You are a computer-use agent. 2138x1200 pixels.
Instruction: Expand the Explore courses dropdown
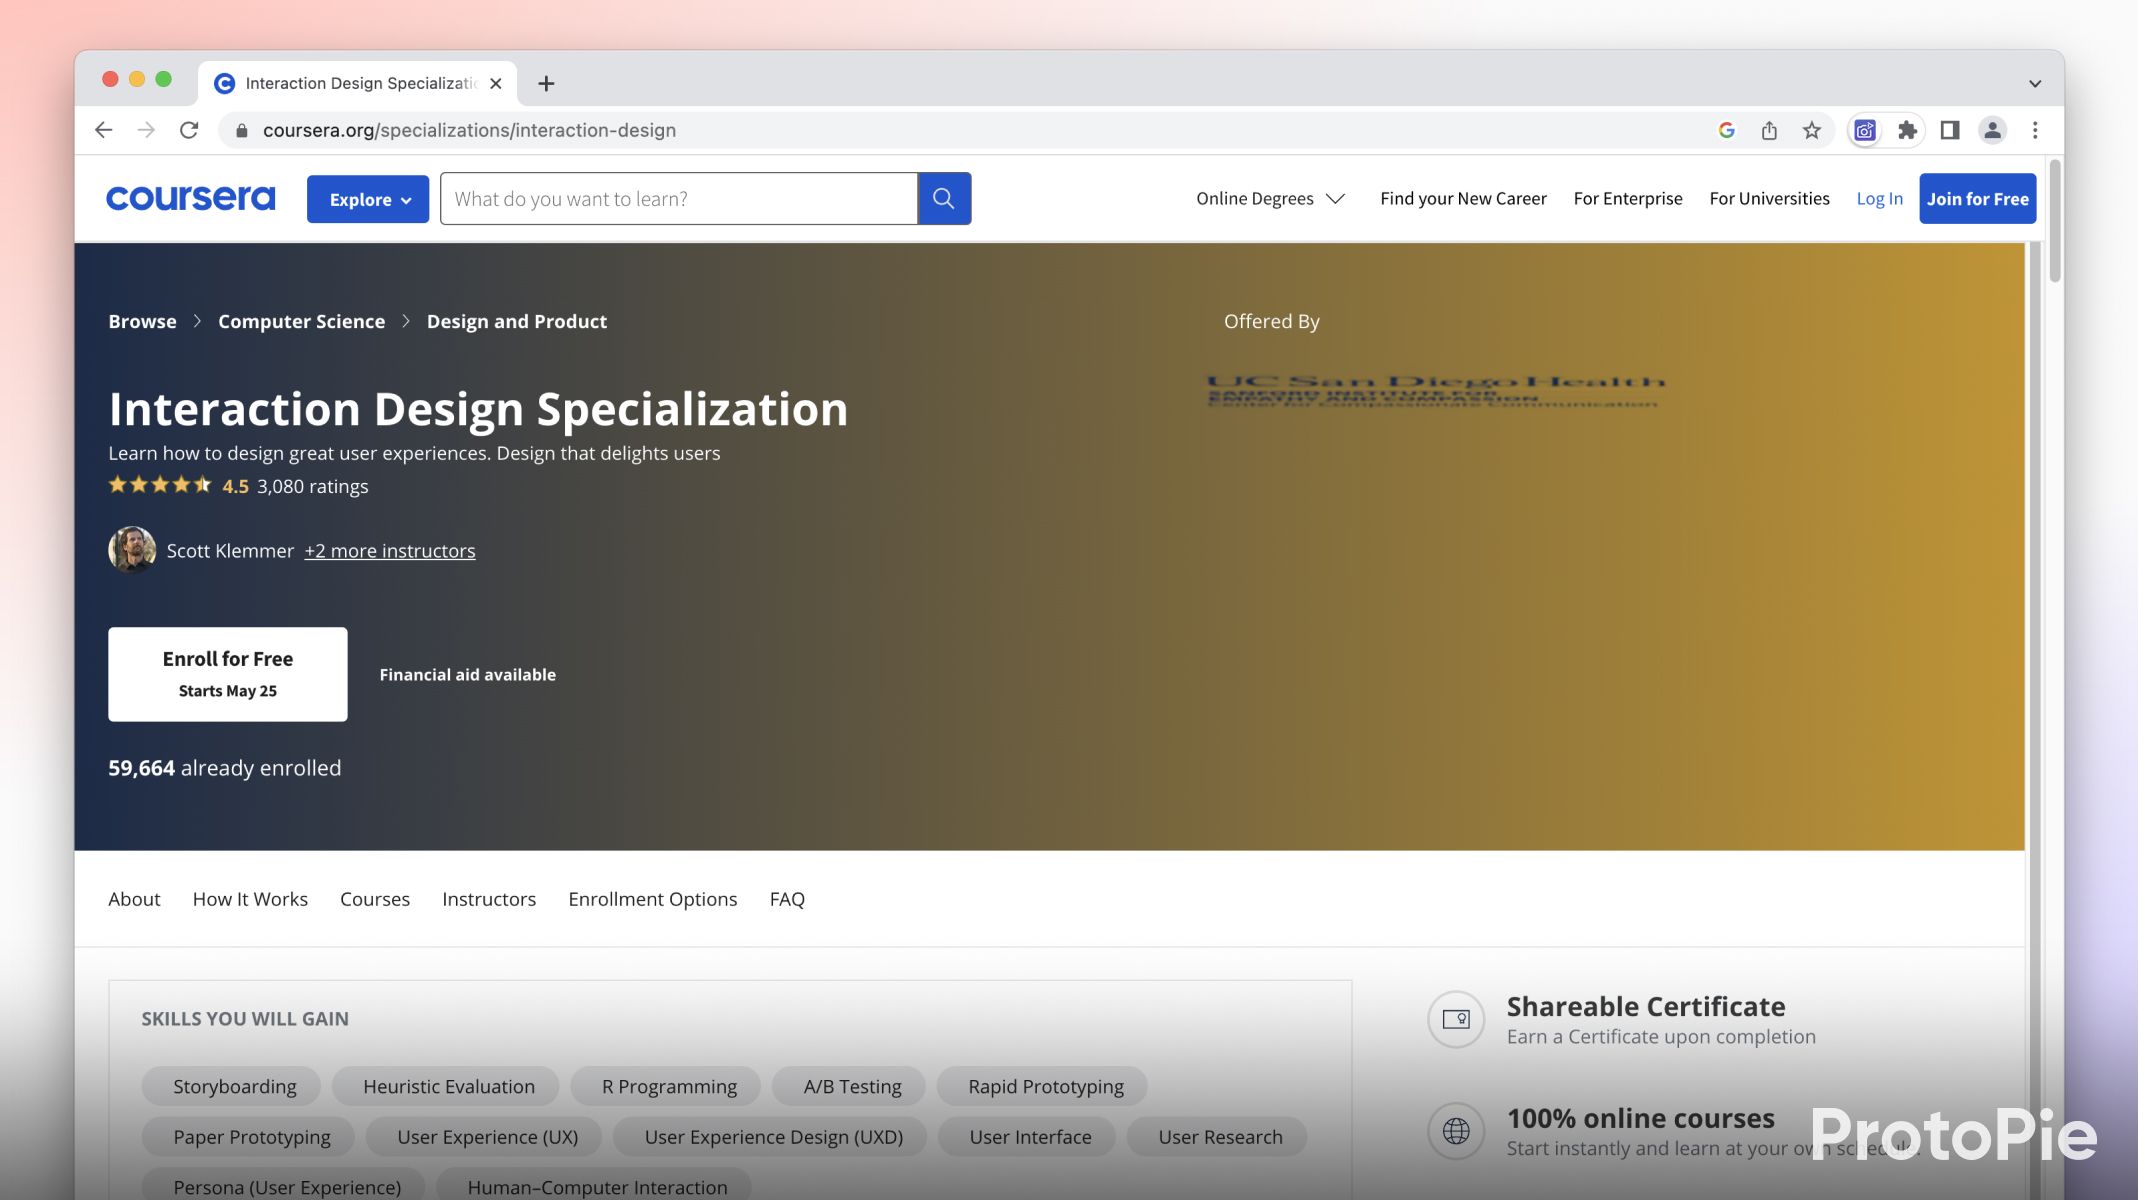click(x=367, y=198)
